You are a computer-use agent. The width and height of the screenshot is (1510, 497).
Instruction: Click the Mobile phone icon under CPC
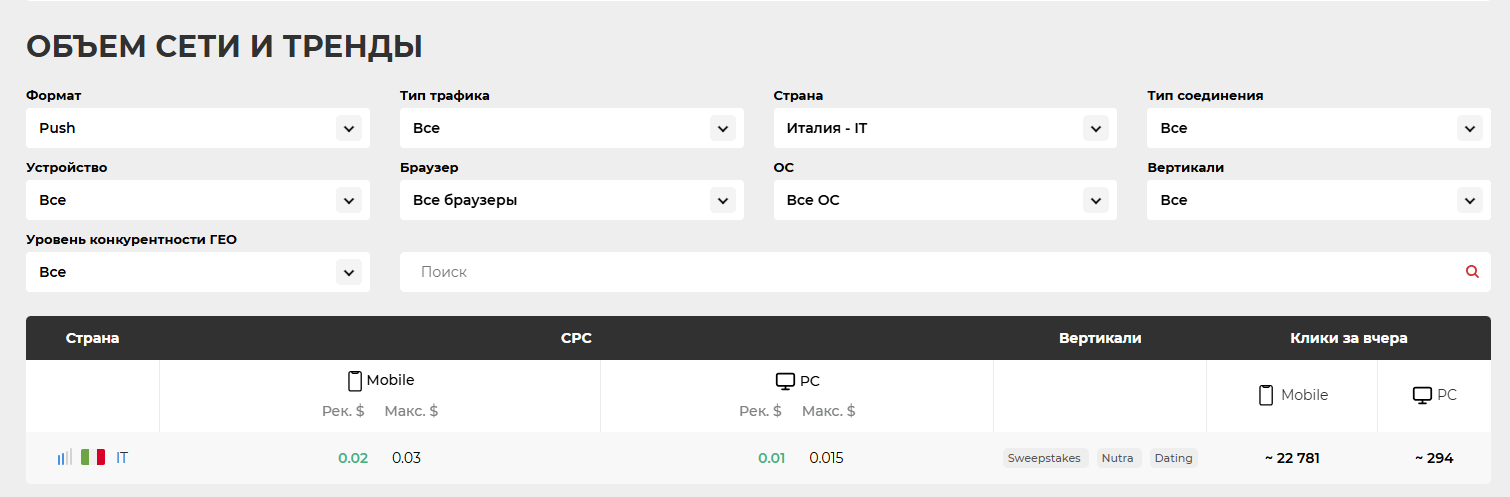pyautogui.click(x=354, y=381)
